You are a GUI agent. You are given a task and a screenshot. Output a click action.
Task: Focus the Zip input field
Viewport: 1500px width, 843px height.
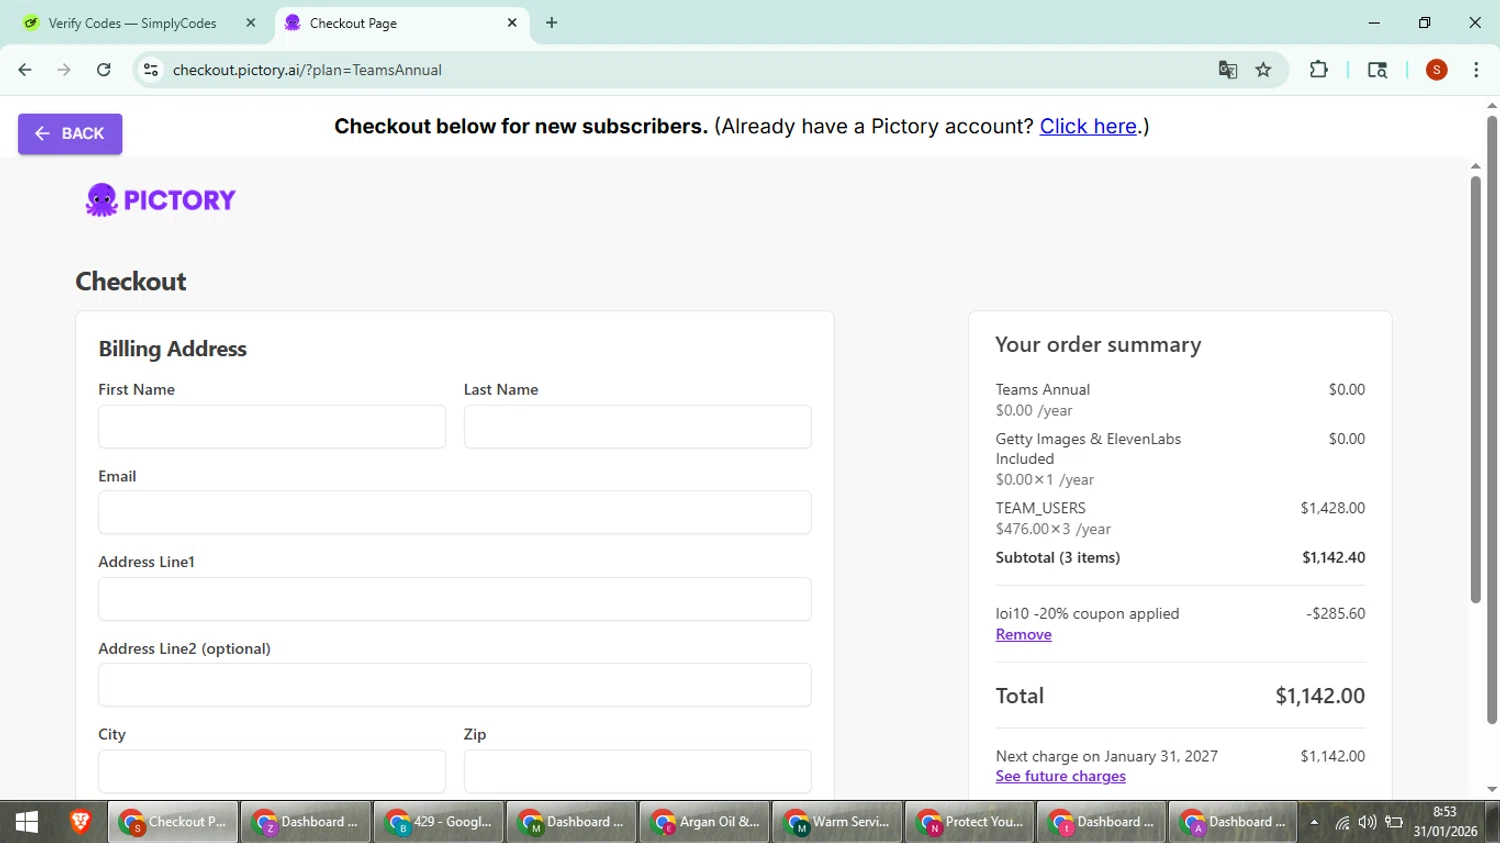point(637,771)
